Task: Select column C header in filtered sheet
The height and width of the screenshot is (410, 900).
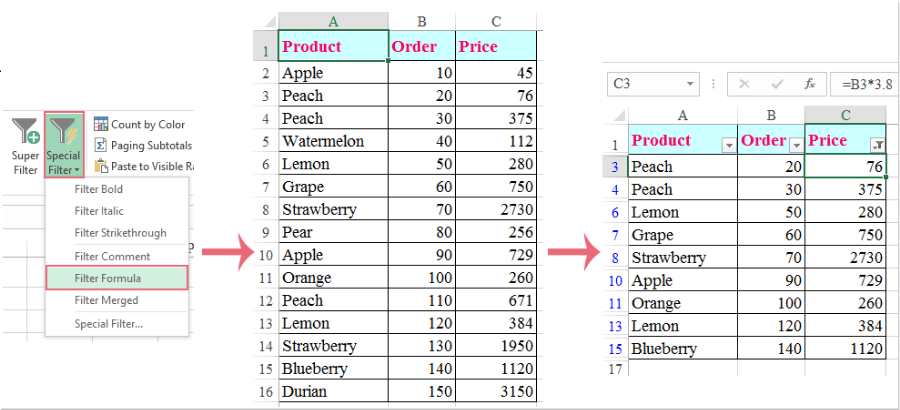Action: 845,115
